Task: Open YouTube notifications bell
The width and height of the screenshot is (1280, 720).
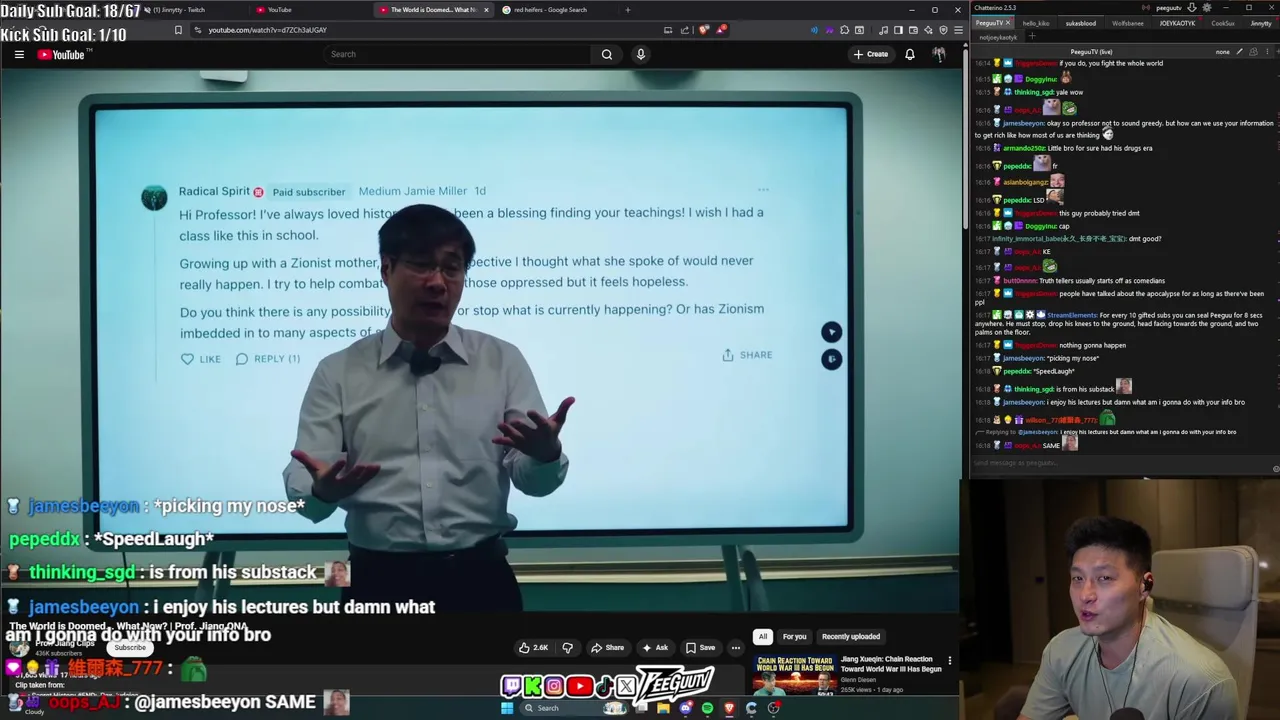Action: click(910, 54)
